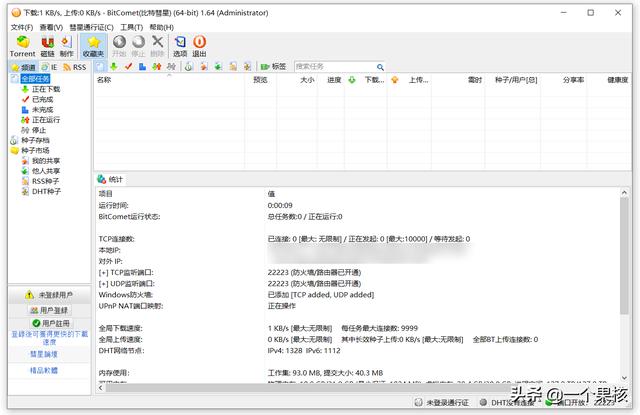Image resolution: width=640 pixels, height=415 pixels.
Task: Click the 停止 stop task toolbar icon
Action: [x=138, y=46]
